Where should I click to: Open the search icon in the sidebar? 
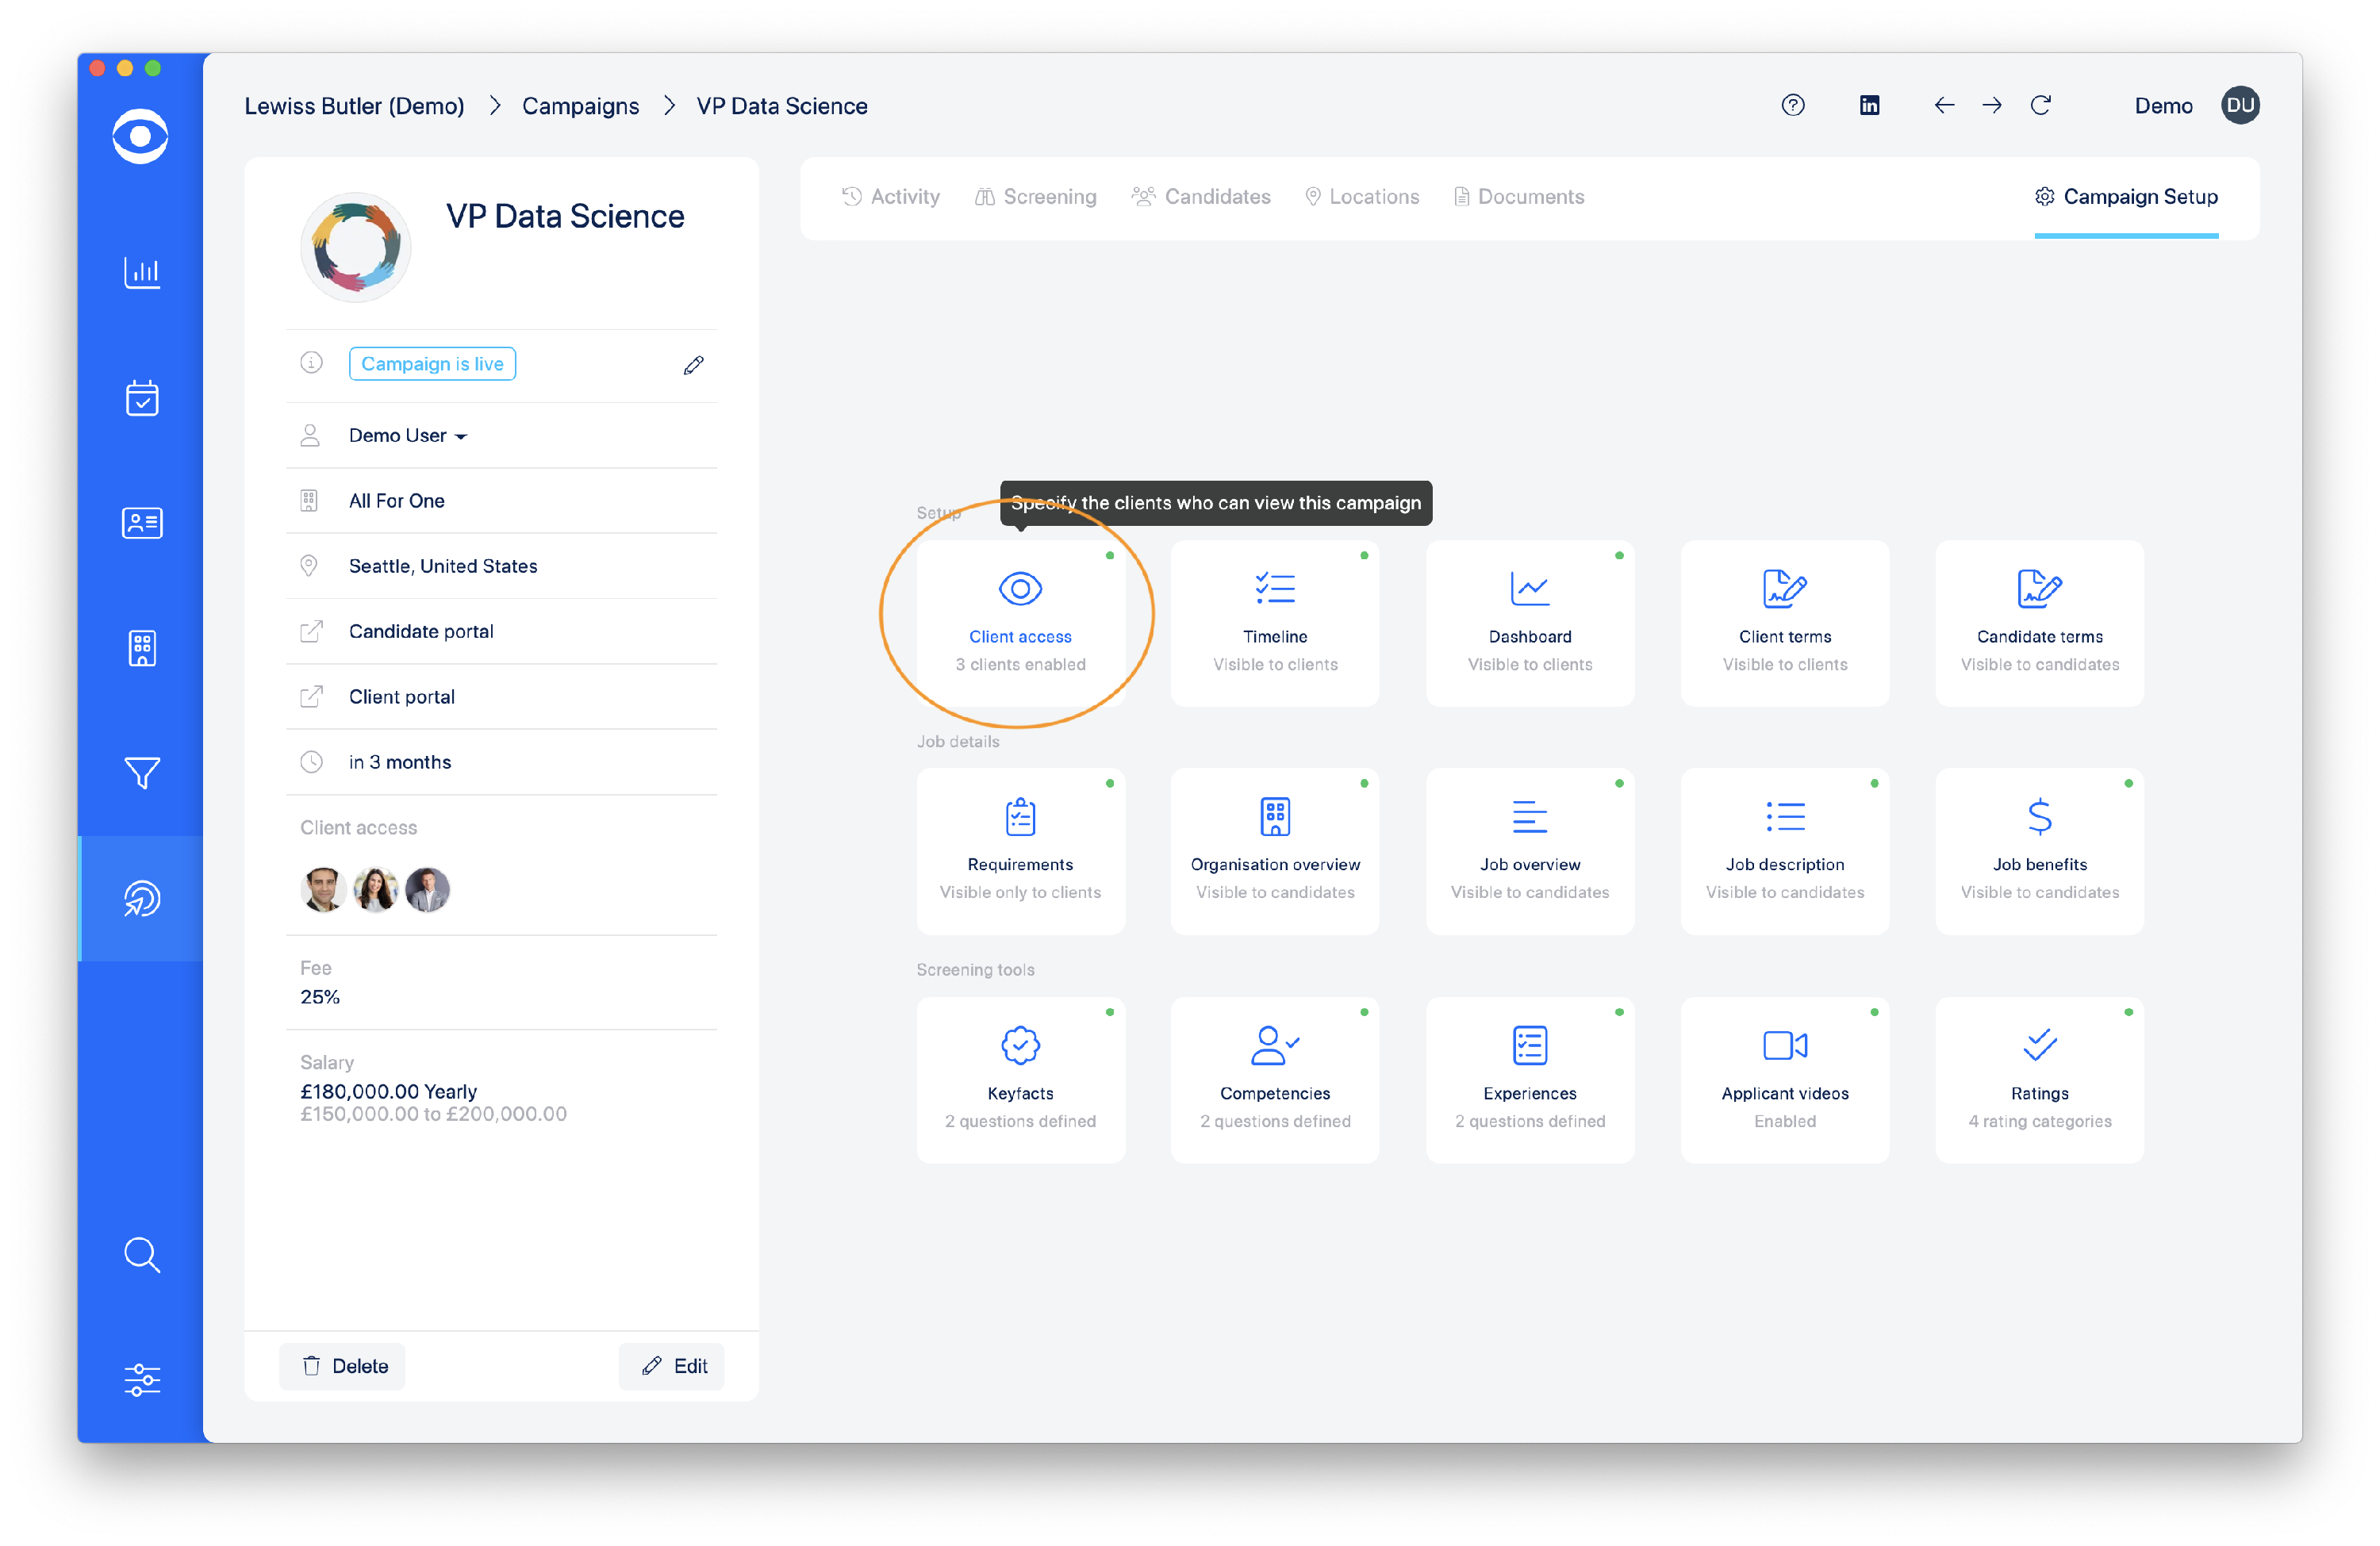pos(142,1255)
